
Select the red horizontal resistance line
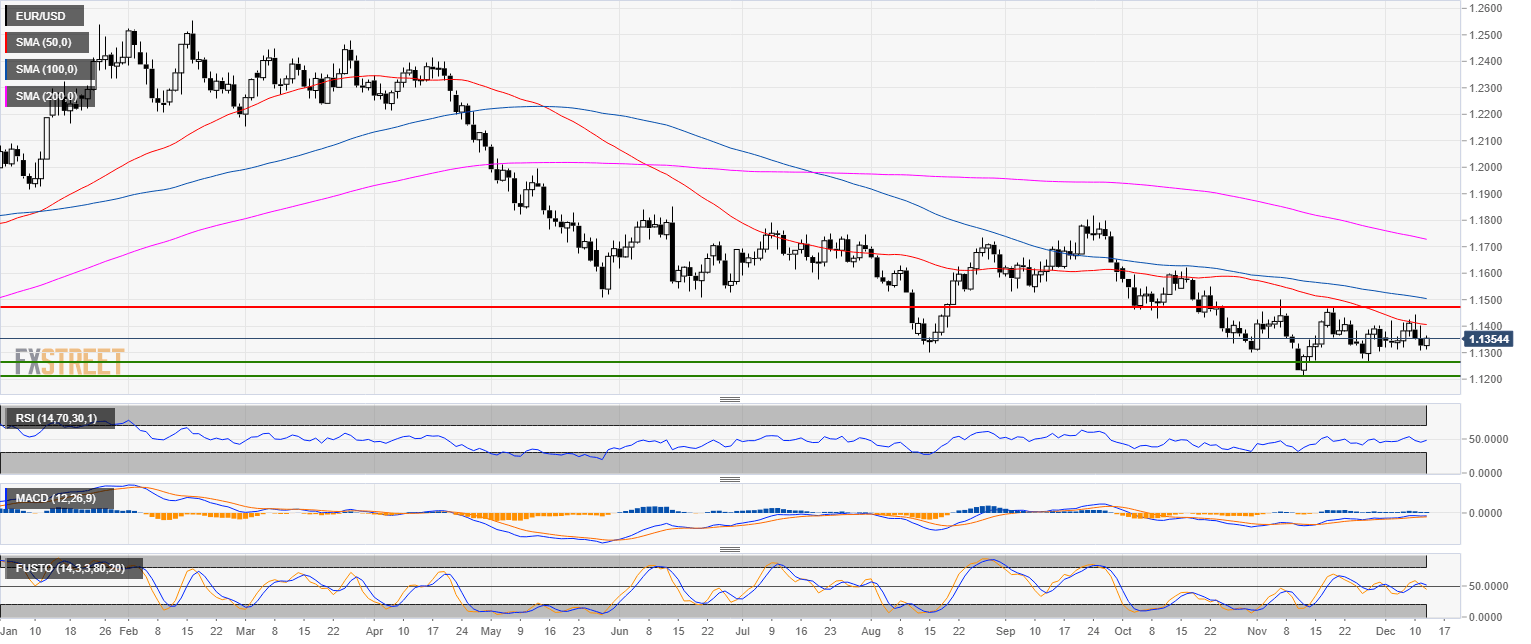(730, 307)
